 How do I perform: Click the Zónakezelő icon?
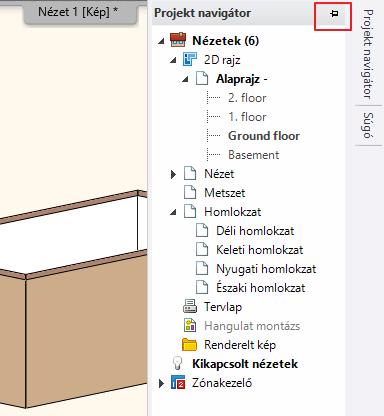(x=178, y=382)
